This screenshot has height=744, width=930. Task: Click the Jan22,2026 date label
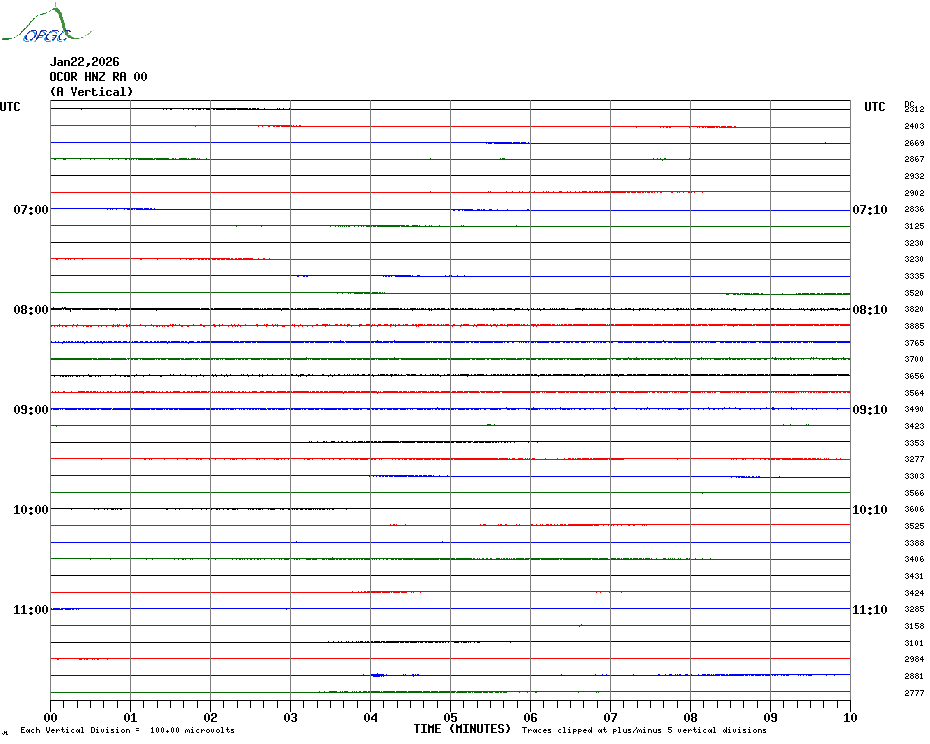(86, 62)
